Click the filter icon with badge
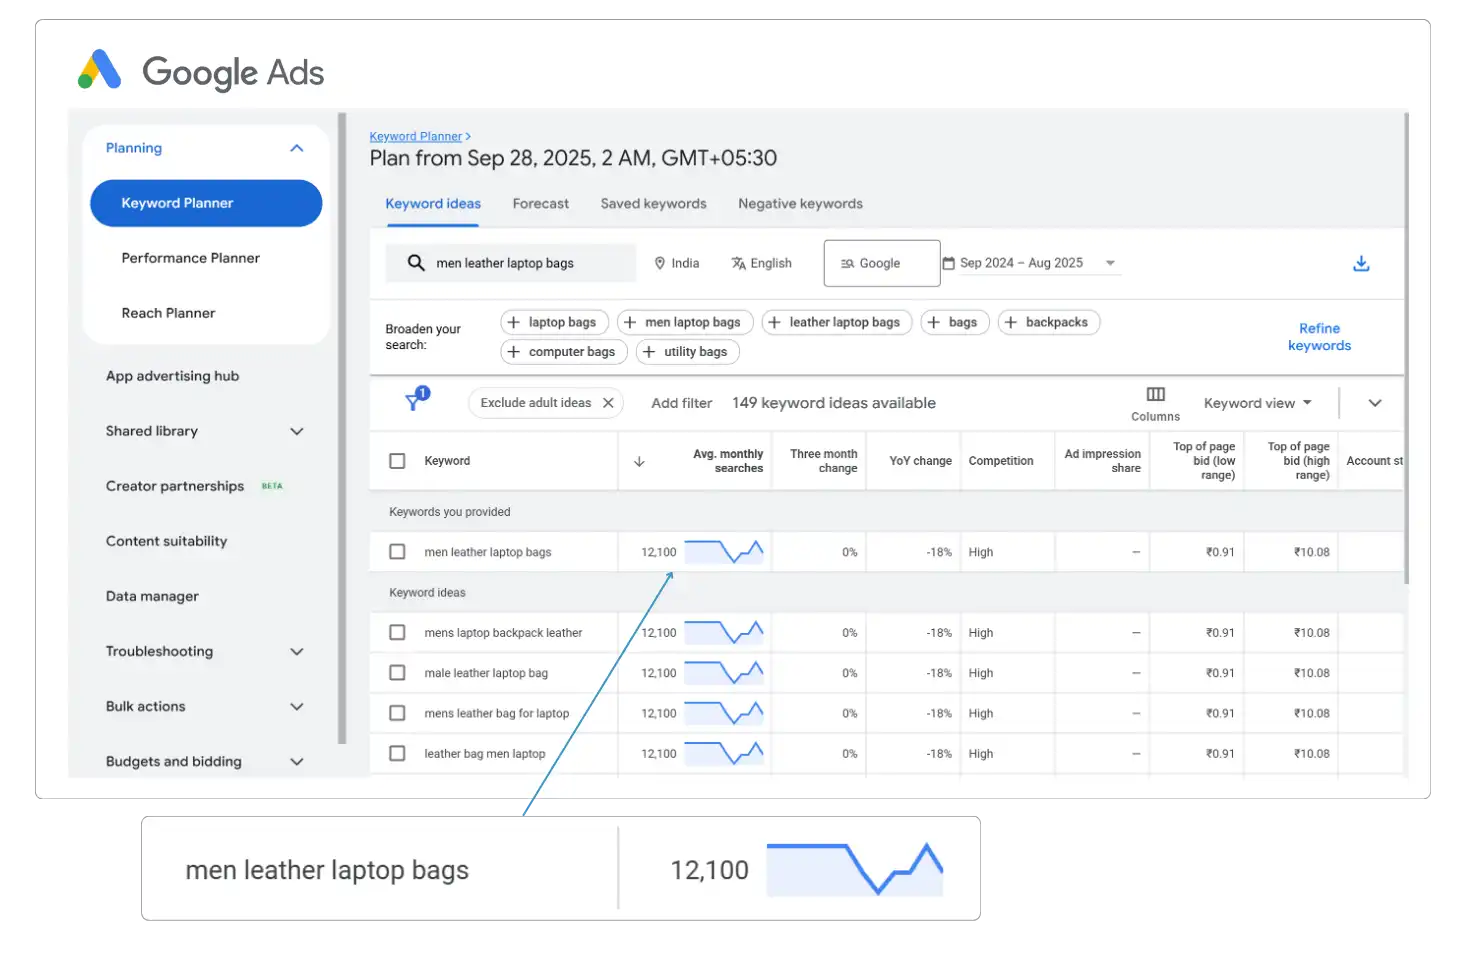1466x954 pixels. tap(413, 402)
